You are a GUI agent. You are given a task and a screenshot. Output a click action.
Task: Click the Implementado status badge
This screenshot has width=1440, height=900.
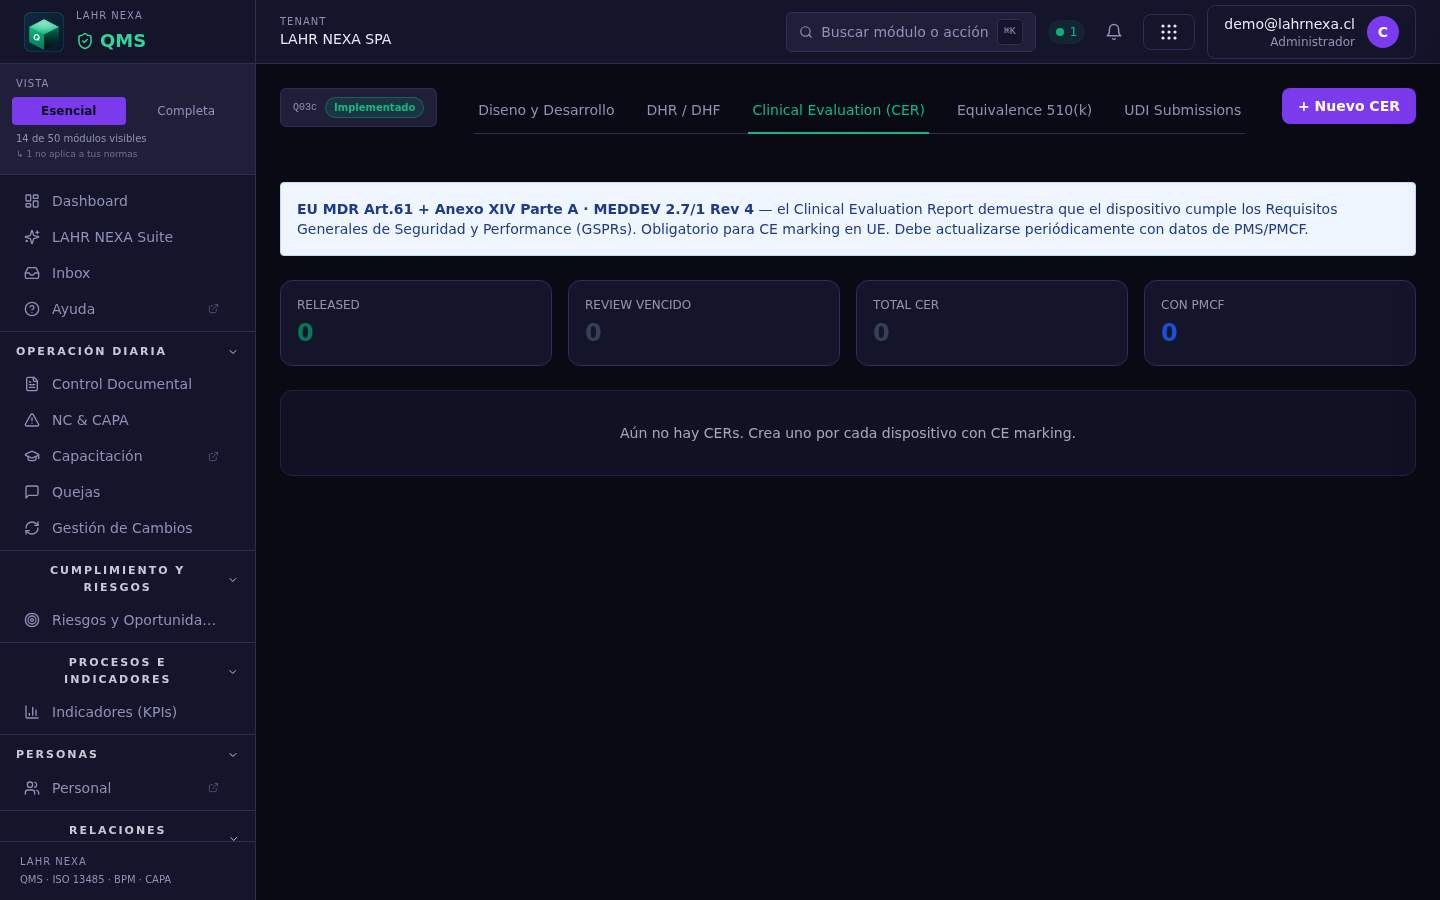point(374,107)
